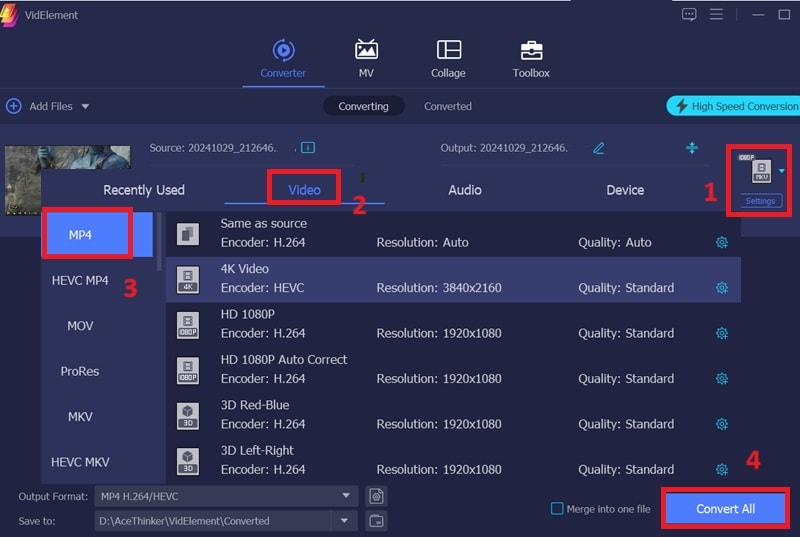Click the 3D Left-Right cube icon
This screenshot has width=800, height=537.
[x=188, y=461]
